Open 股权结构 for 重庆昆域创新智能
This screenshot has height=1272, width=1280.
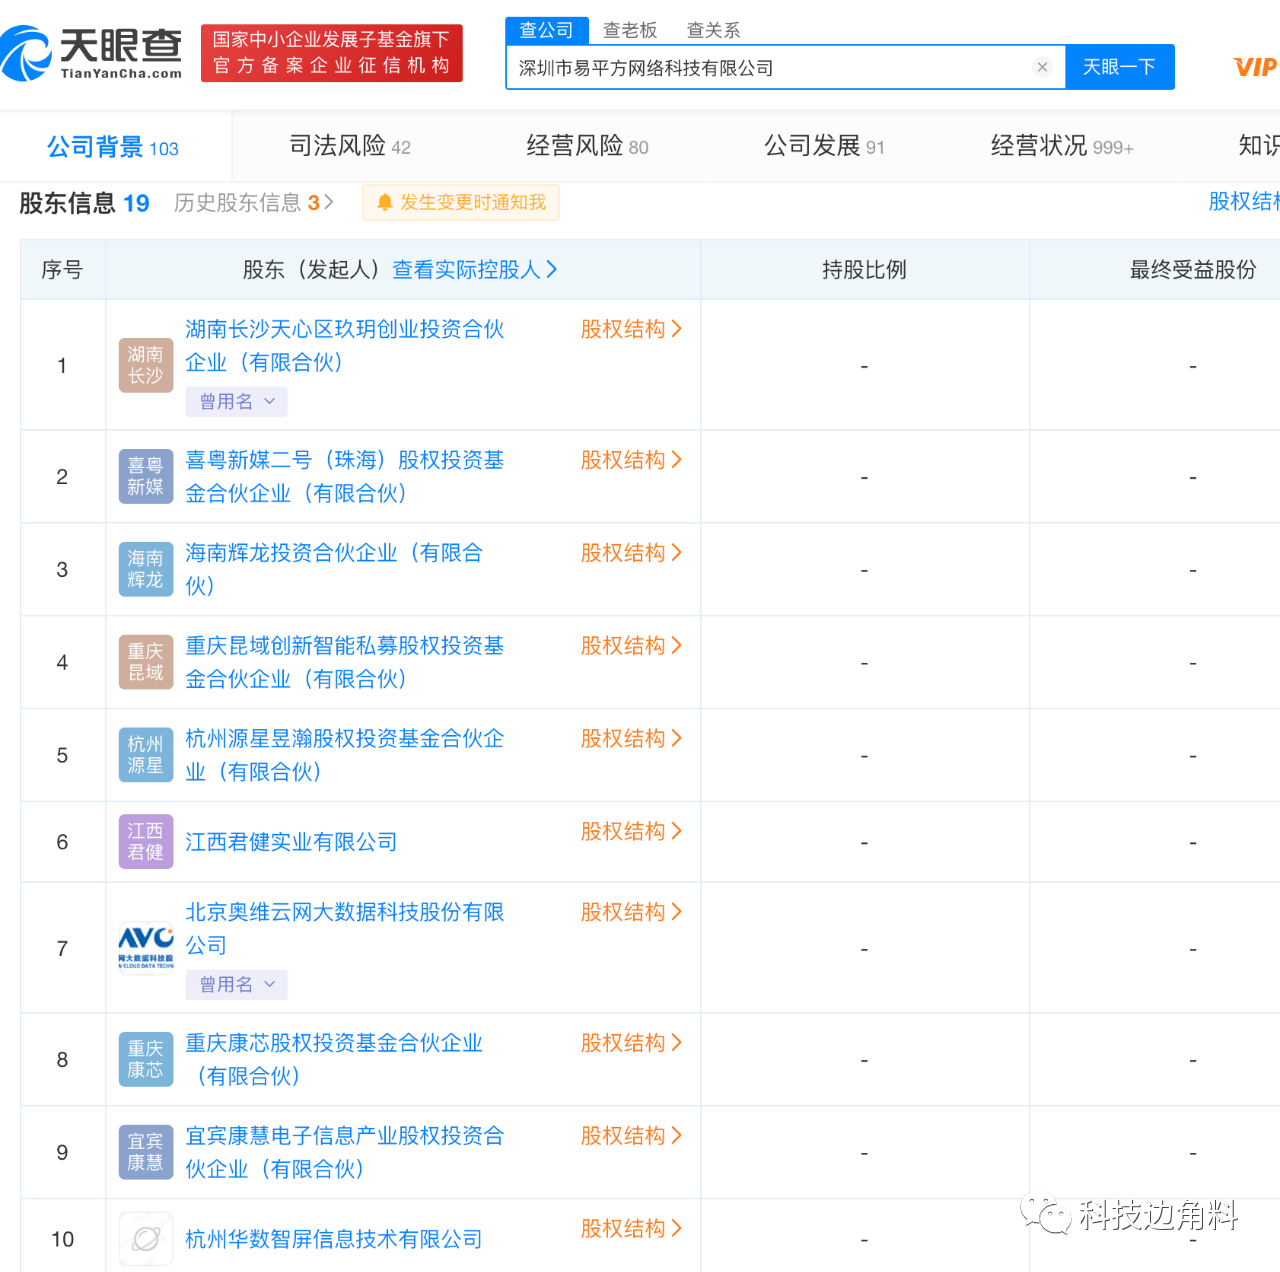point(631,646)
